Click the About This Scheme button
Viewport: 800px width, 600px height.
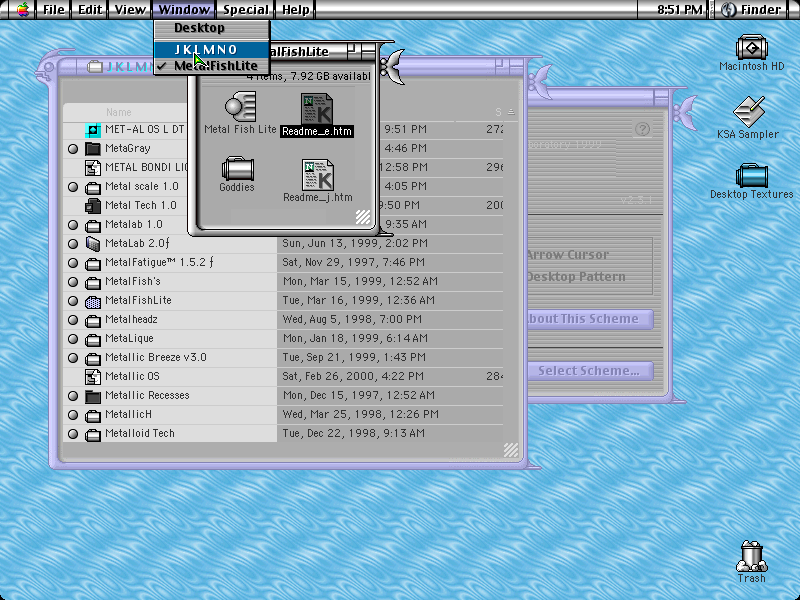point(588,319)
